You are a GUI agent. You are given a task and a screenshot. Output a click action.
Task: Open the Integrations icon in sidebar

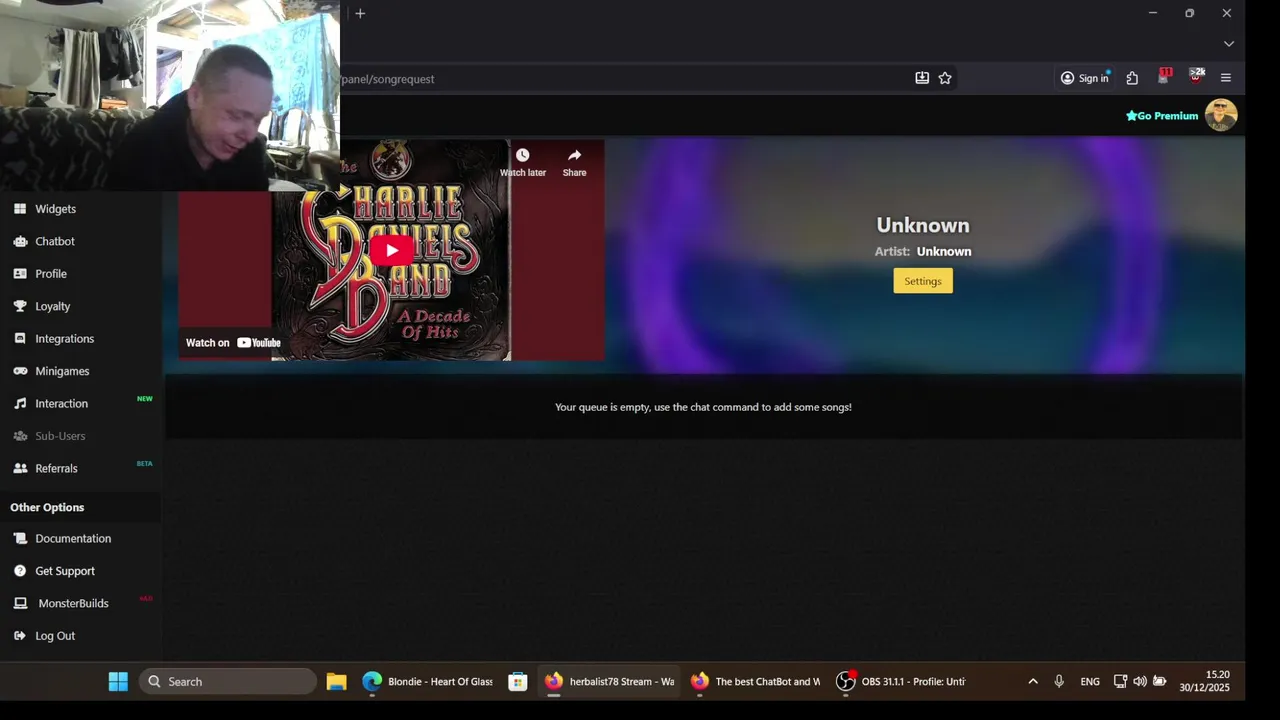[x=20, y=339]
